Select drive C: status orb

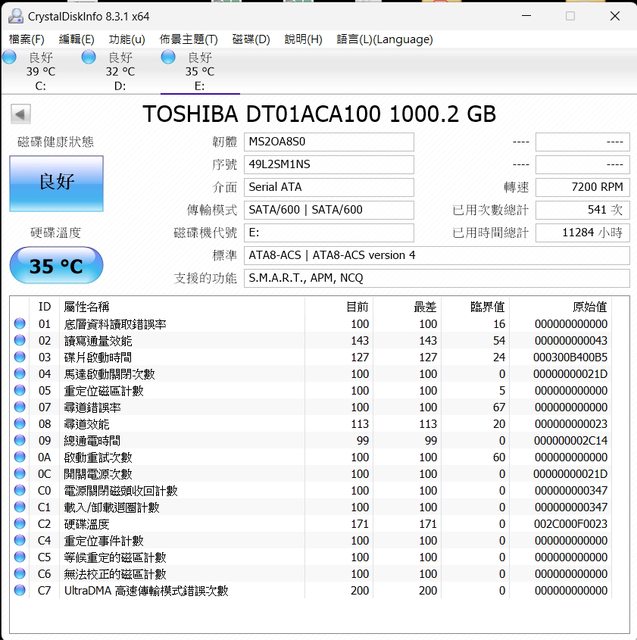[10, 58]
